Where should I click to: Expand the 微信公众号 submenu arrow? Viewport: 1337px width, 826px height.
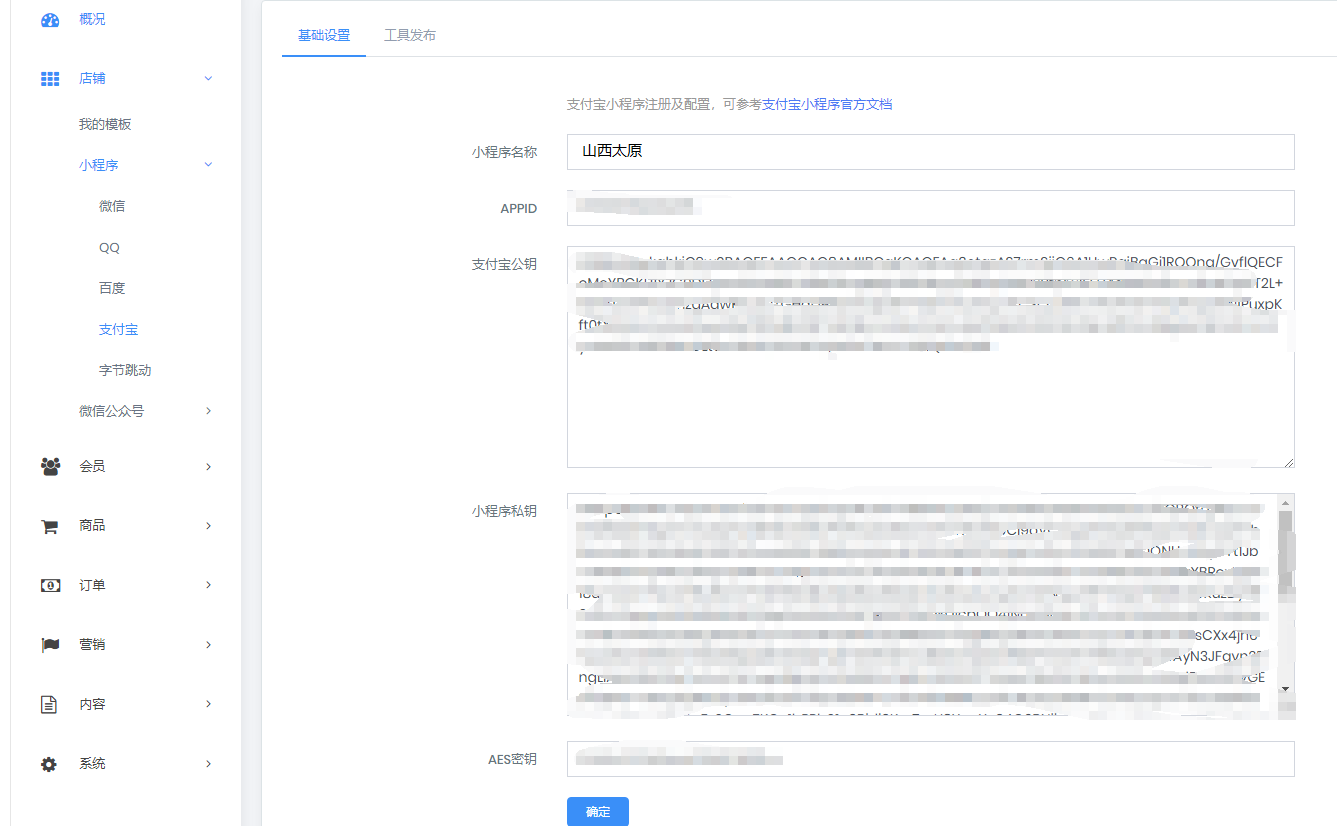click(208, 411)
